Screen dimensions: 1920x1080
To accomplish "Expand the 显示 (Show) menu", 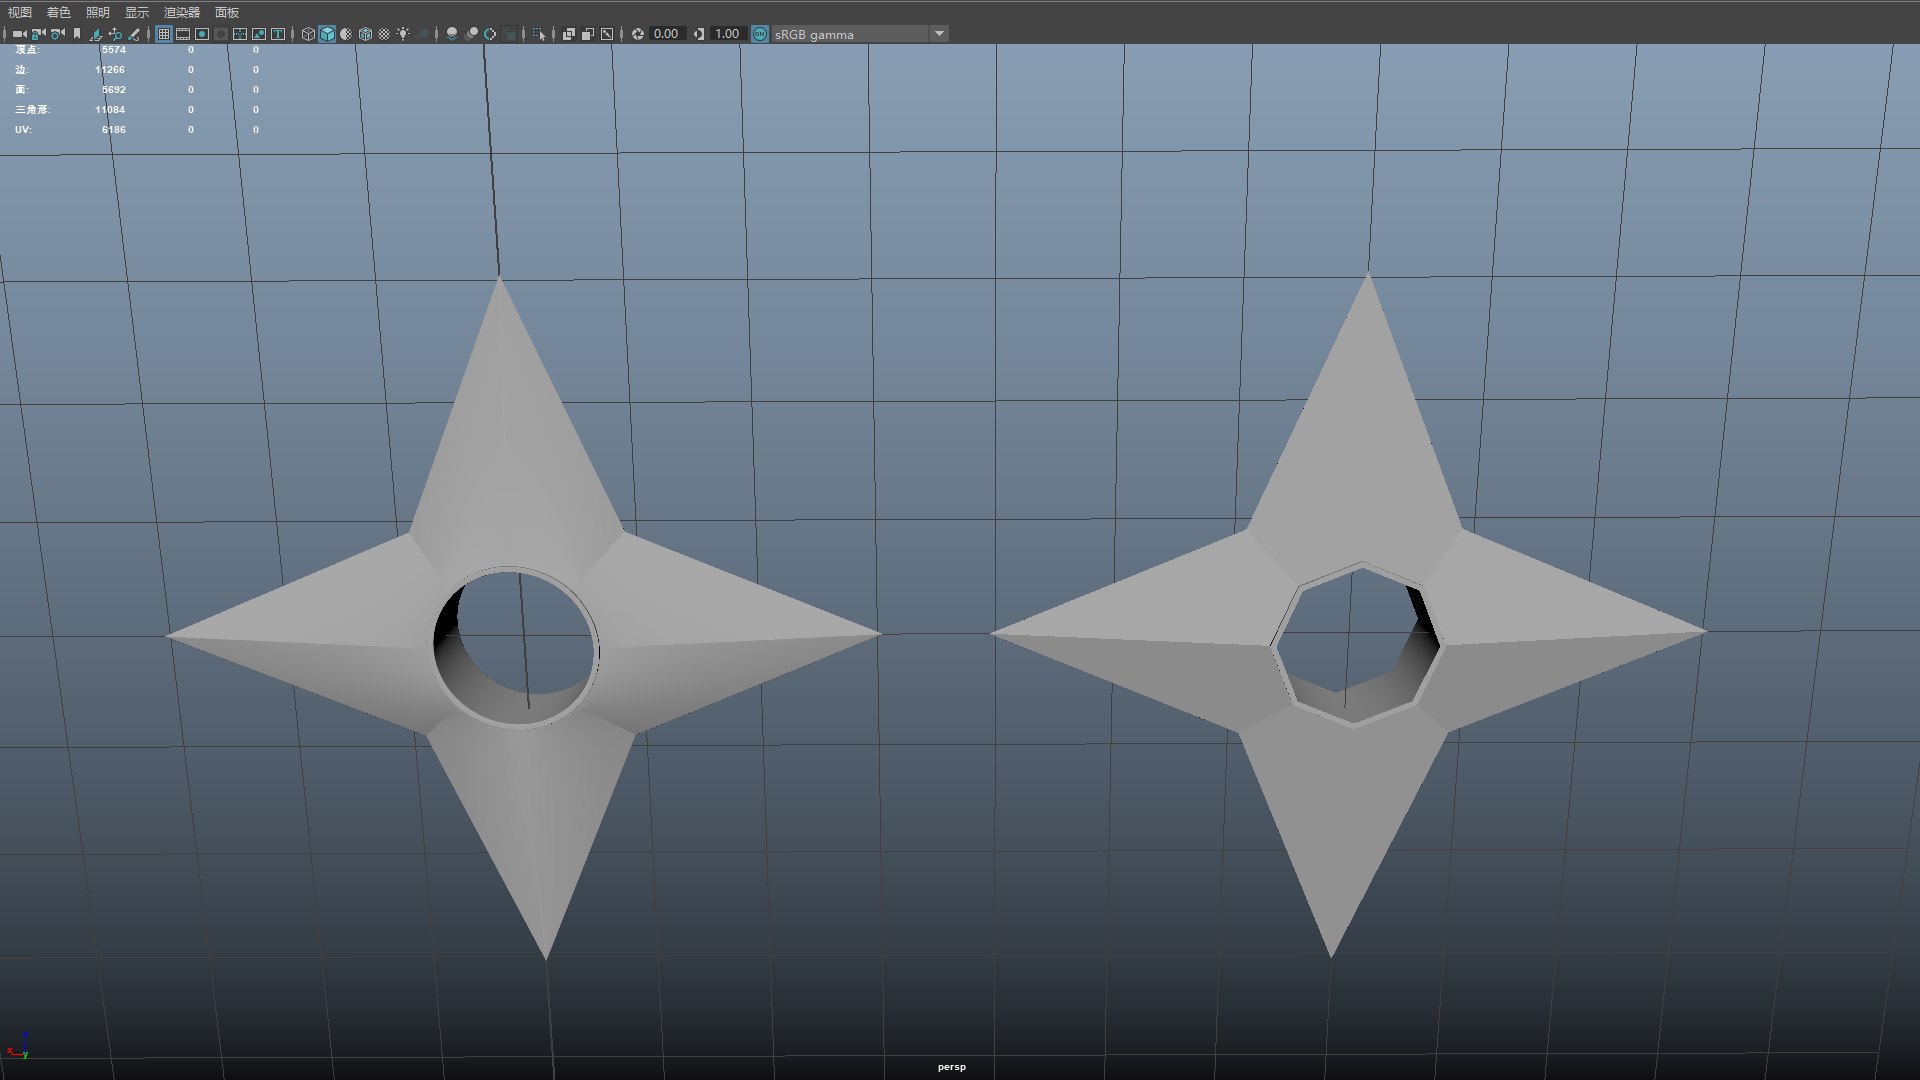I will pos(137,12).
